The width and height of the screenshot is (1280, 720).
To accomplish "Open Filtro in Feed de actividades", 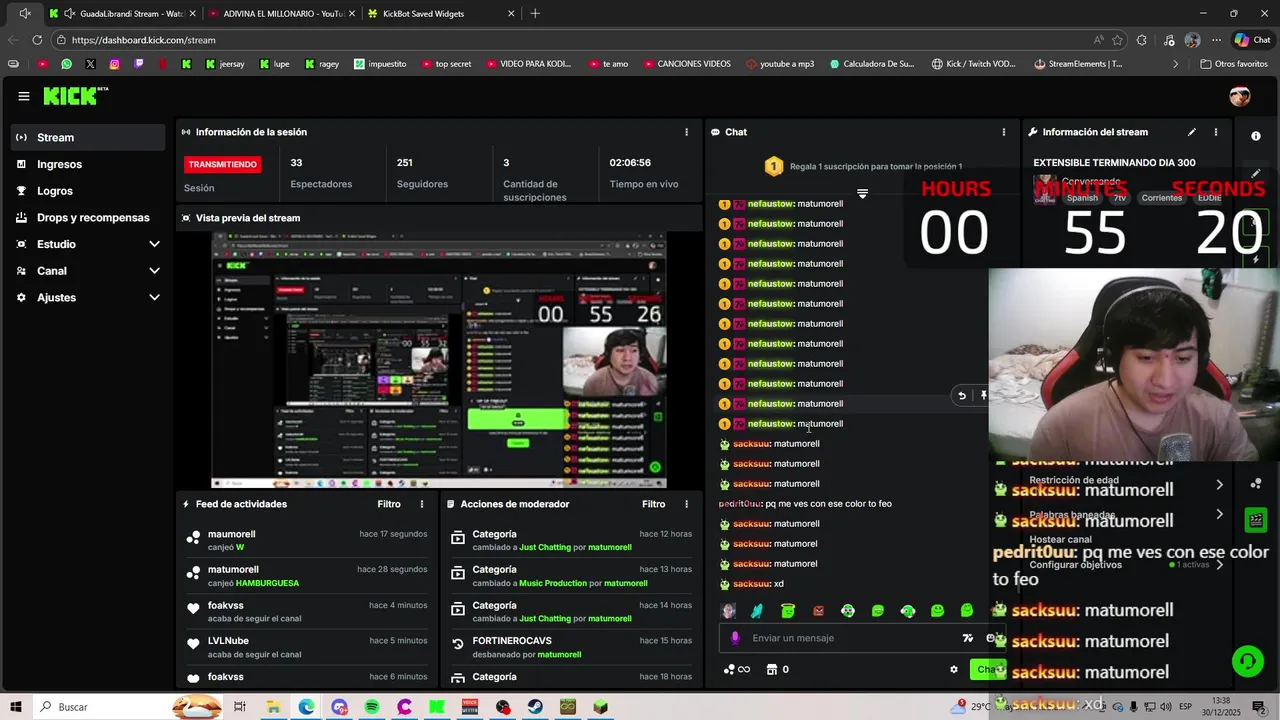I will pos(389,504).
